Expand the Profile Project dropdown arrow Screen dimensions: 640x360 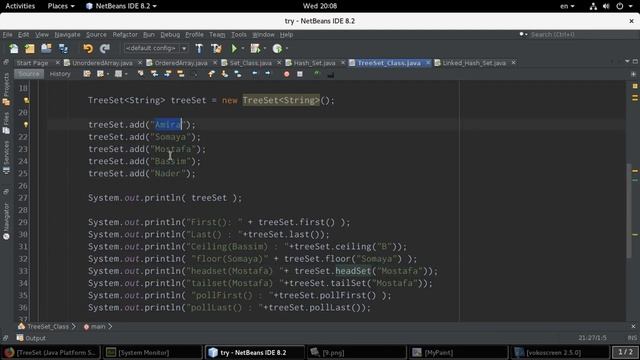click(287, 49)
